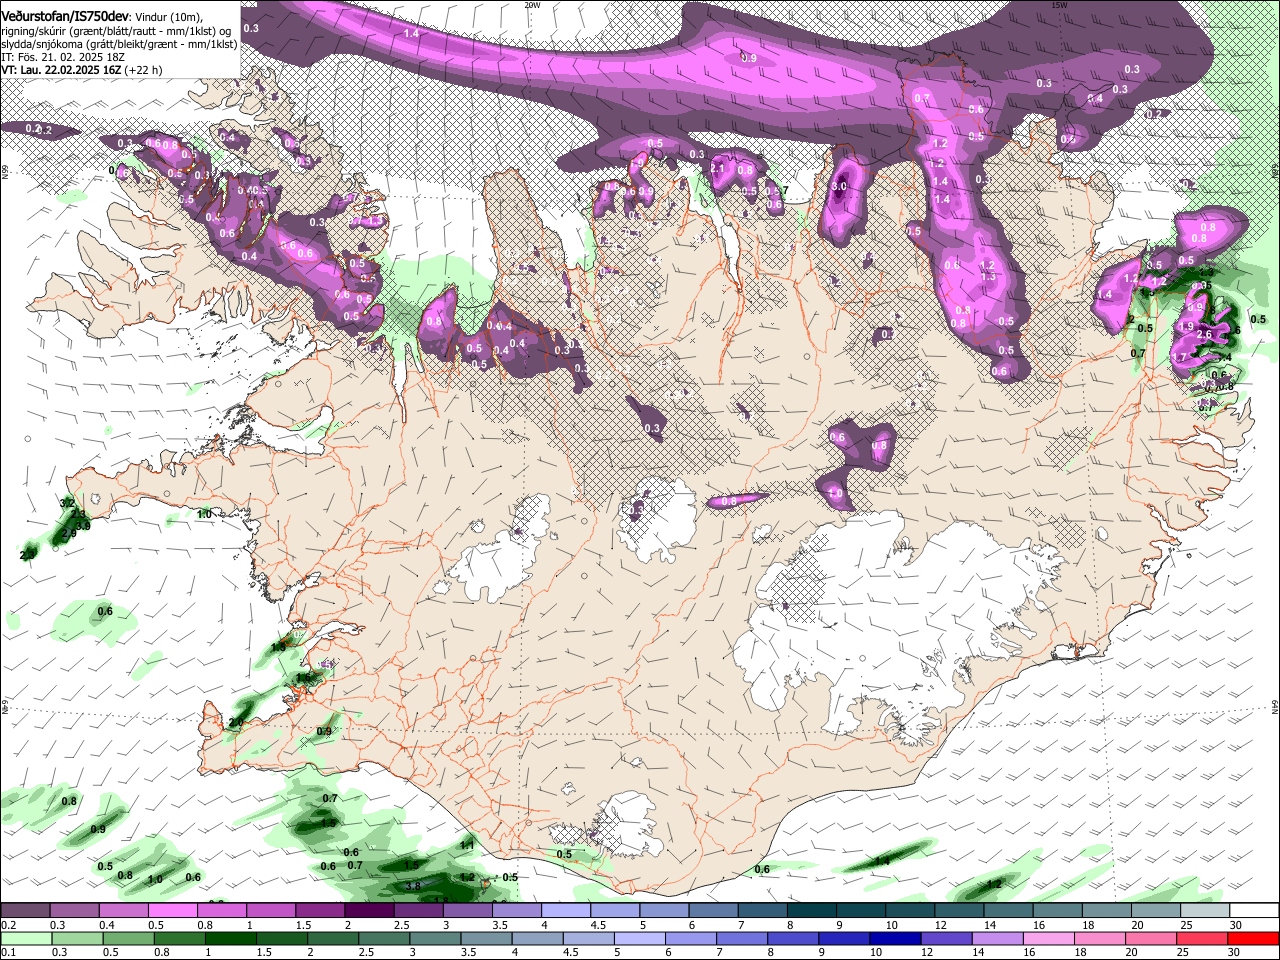The height and width of the screenshot is (960, 1280).
Task: Pick upper legend swatch between 20 and 25
Action: (1155, 910)
